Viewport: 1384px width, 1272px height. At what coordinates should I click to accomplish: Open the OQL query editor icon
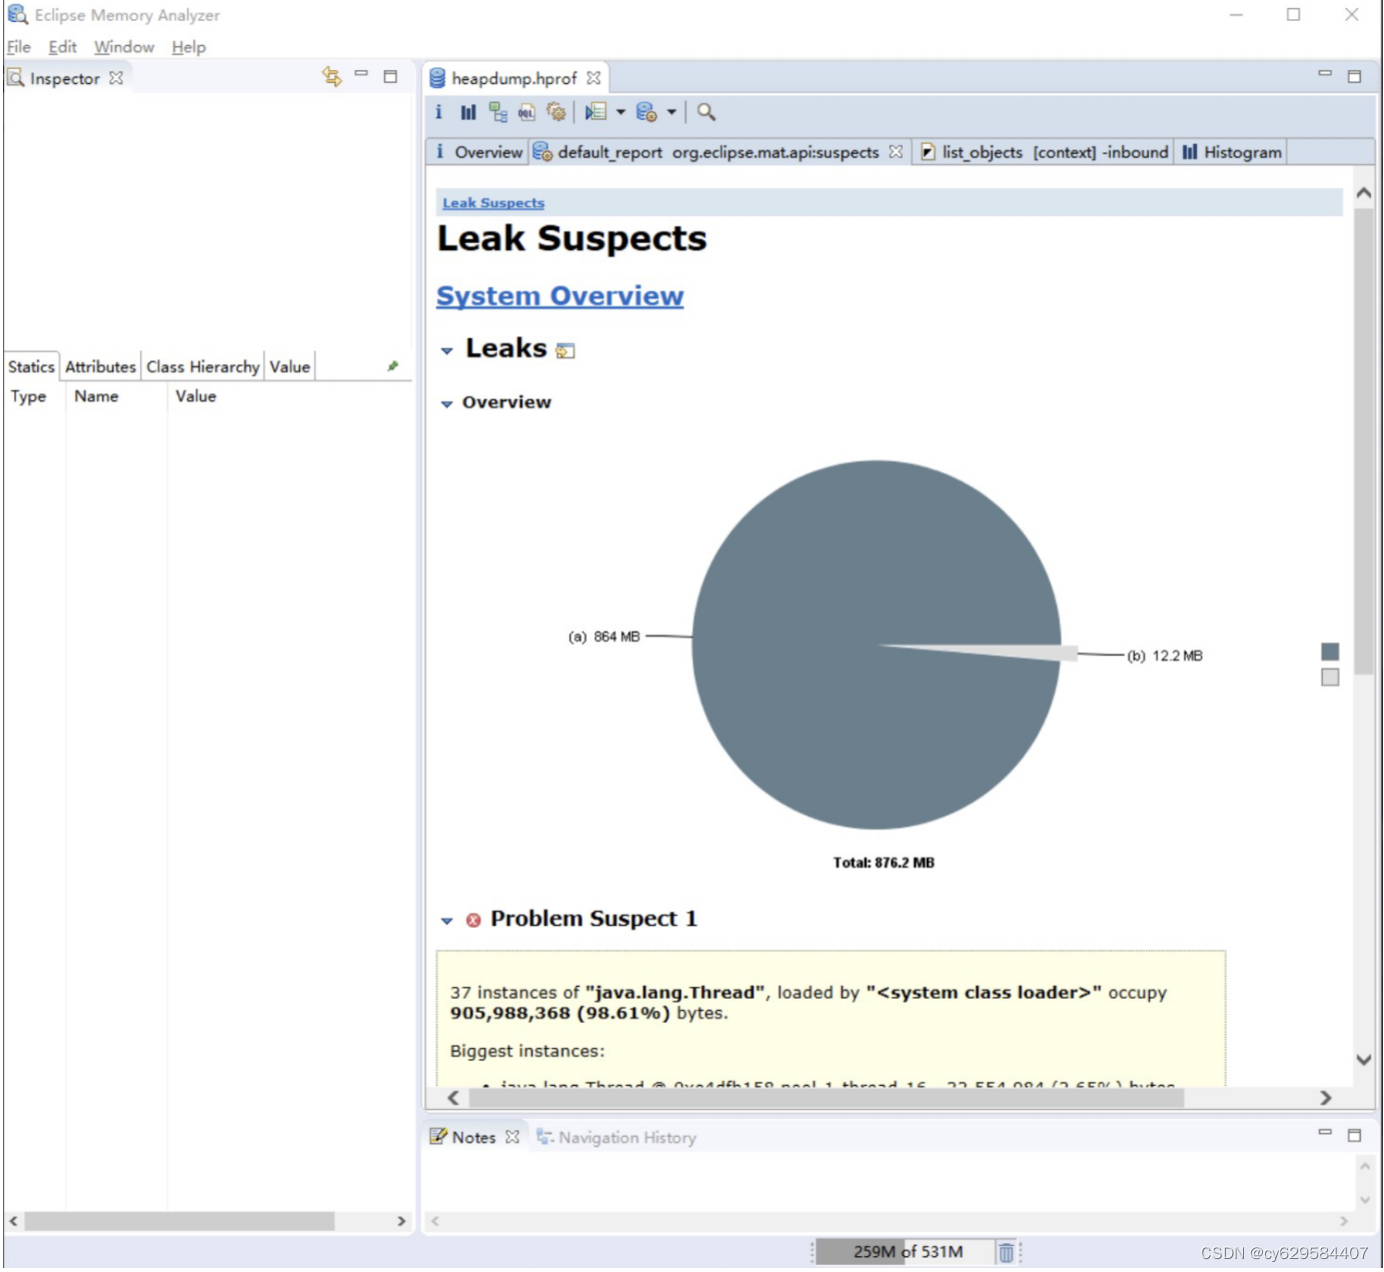(527, 113)
